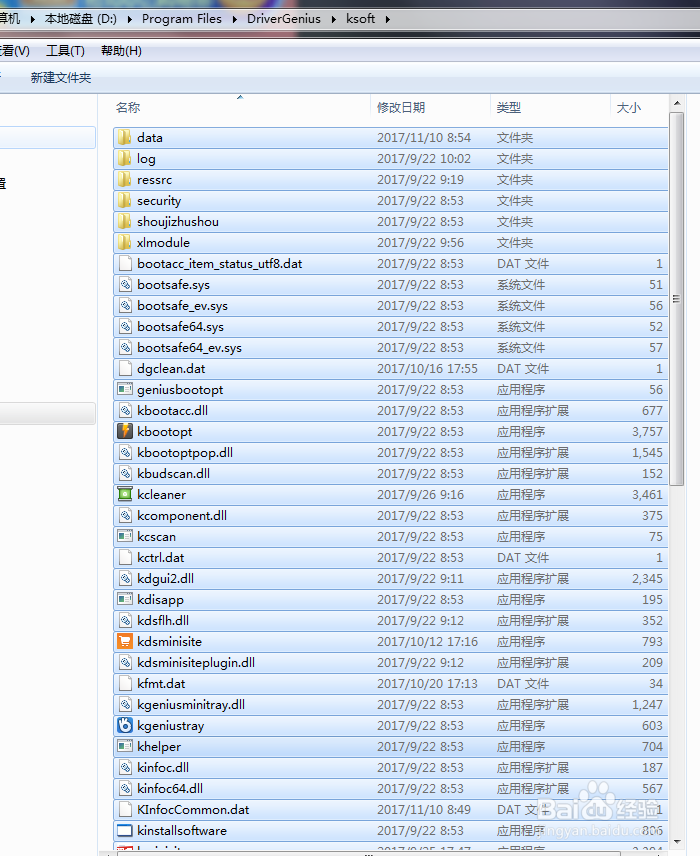Select file kinfoc.dll
Image resolution: width=700 pixels, height=856 pixels.
pos(390,767)
